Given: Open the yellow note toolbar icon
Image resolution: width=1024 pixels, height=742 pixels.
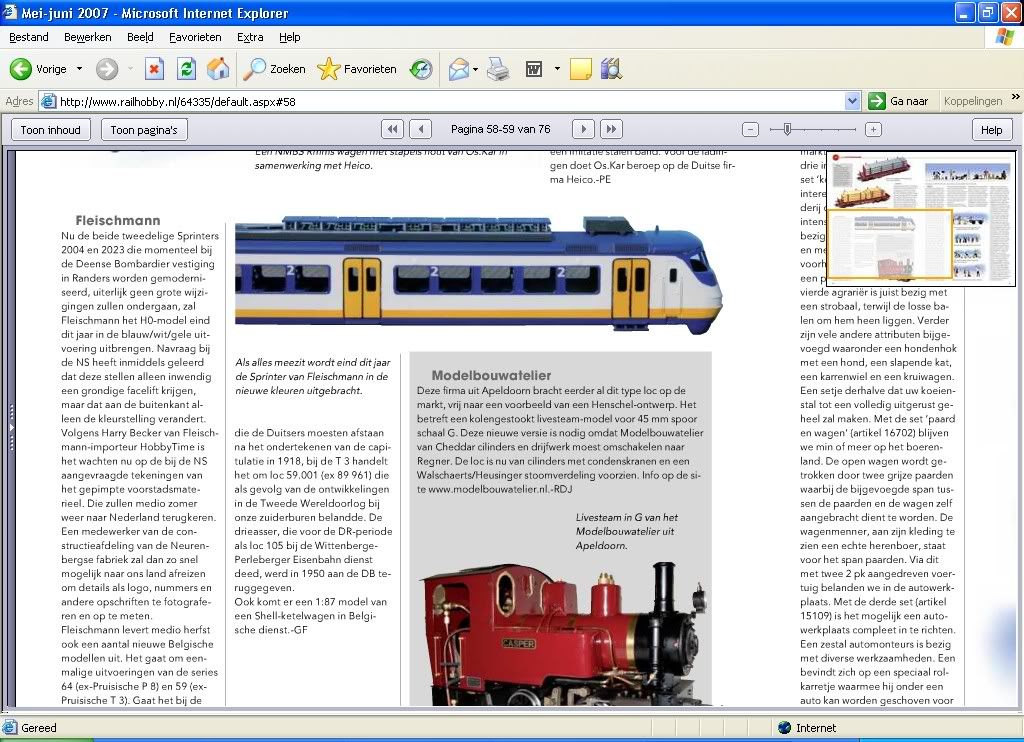Looking at the screenshot, I should tap(581, 69).
